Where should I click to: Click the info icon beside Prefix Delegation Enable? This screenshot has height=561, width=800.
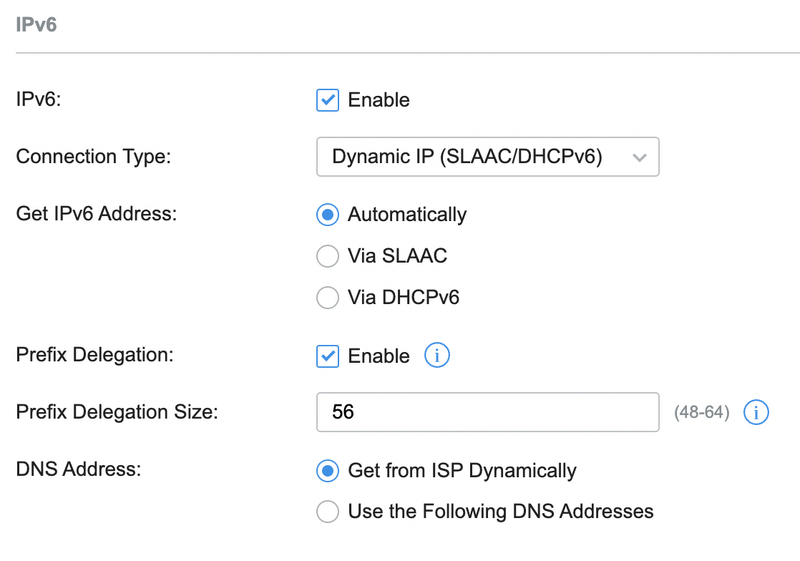[x=437, y=355]
